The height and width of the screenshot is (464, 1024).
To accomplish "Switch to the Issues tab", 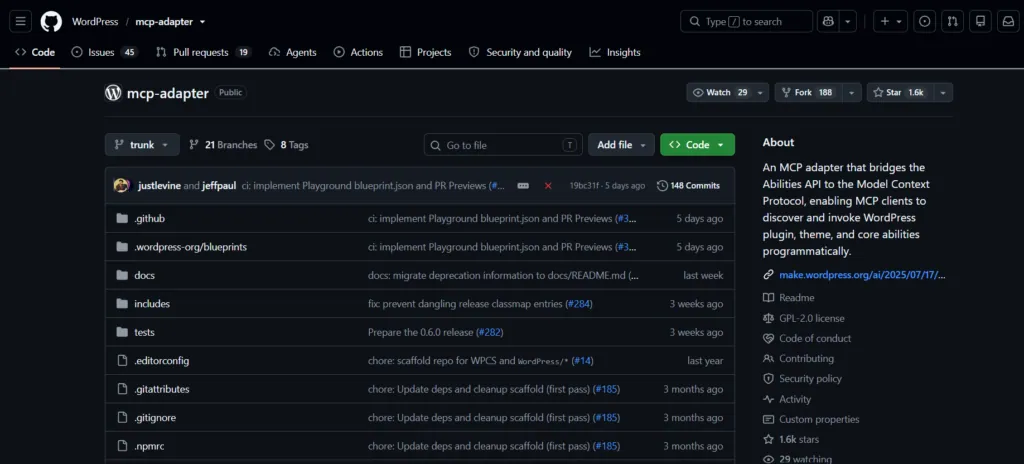I will [x=104, y=52].
